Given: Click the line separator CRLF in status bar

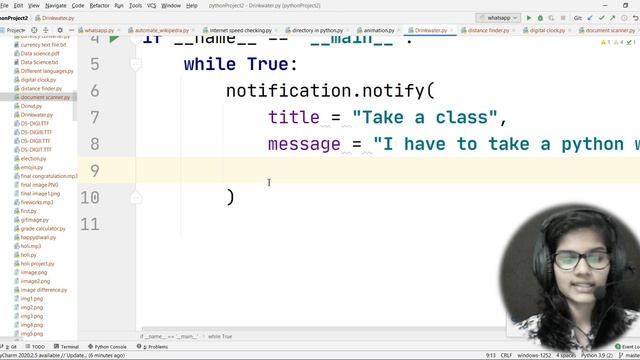Looking at the screenshot, I should [x=506, y=355].
